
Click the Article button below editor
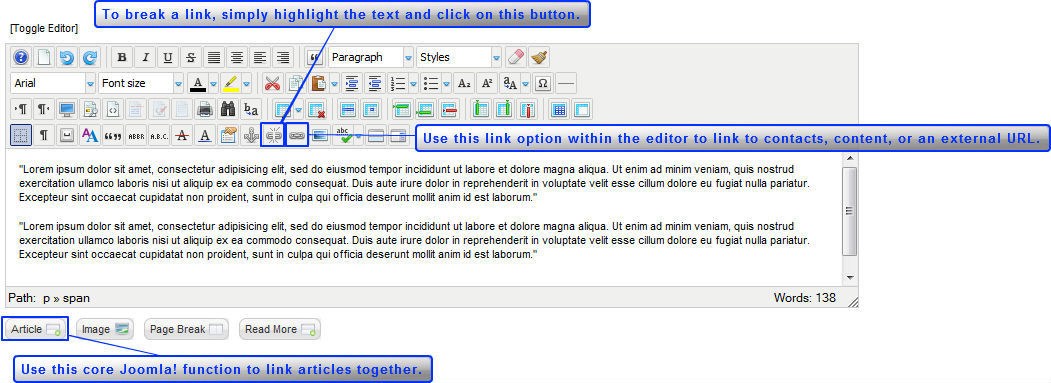click(36, 329)
